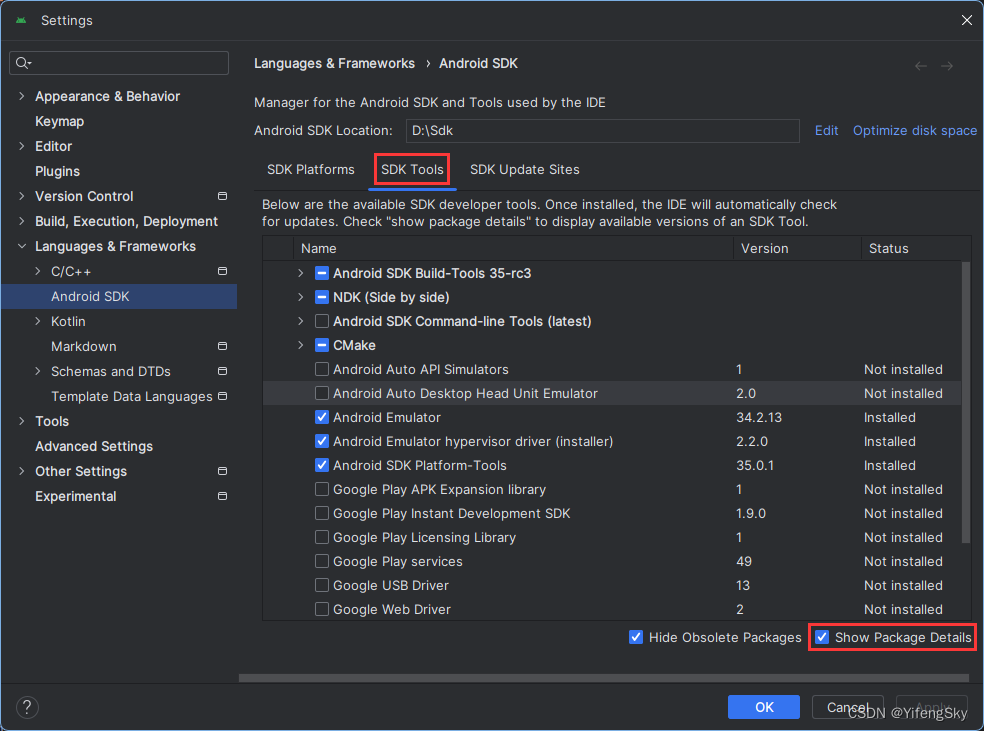This screenshot has width=984, height=731.
Task: Expand NDK (Side by side) row
Action: coord(301,297)
